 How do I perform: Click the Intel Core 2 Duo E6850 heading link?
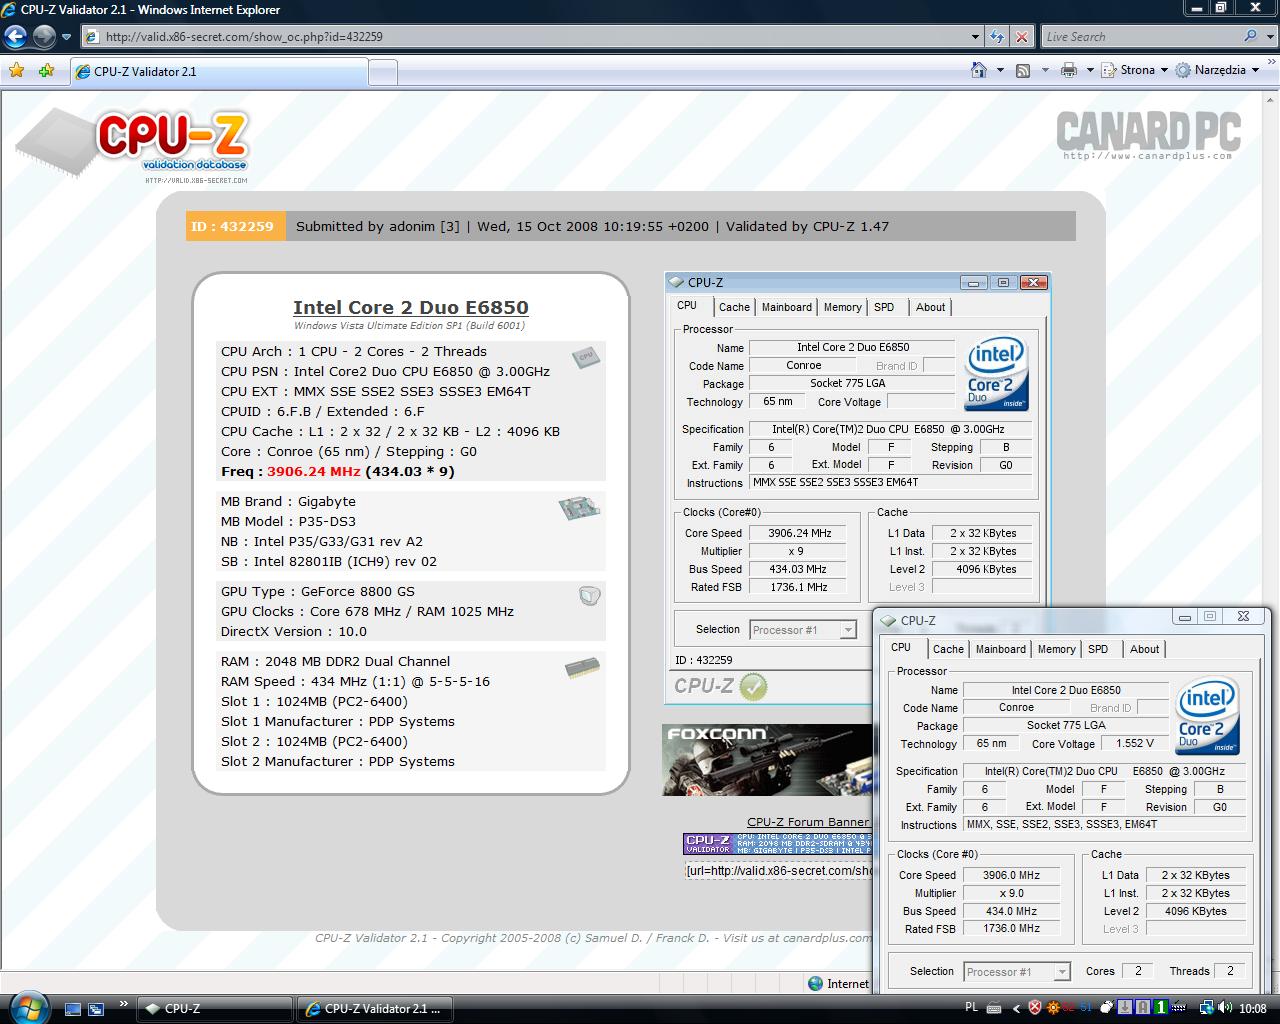point(410,308)
